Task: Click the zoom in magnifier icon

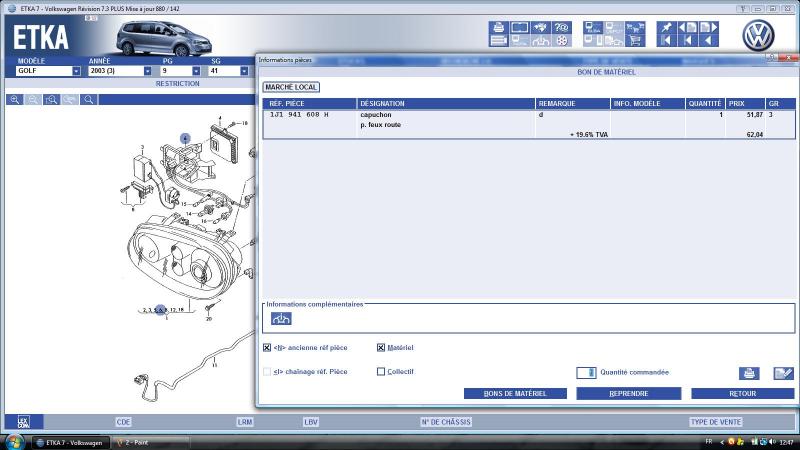Action: pyautogui.click(x=15, y=99)
